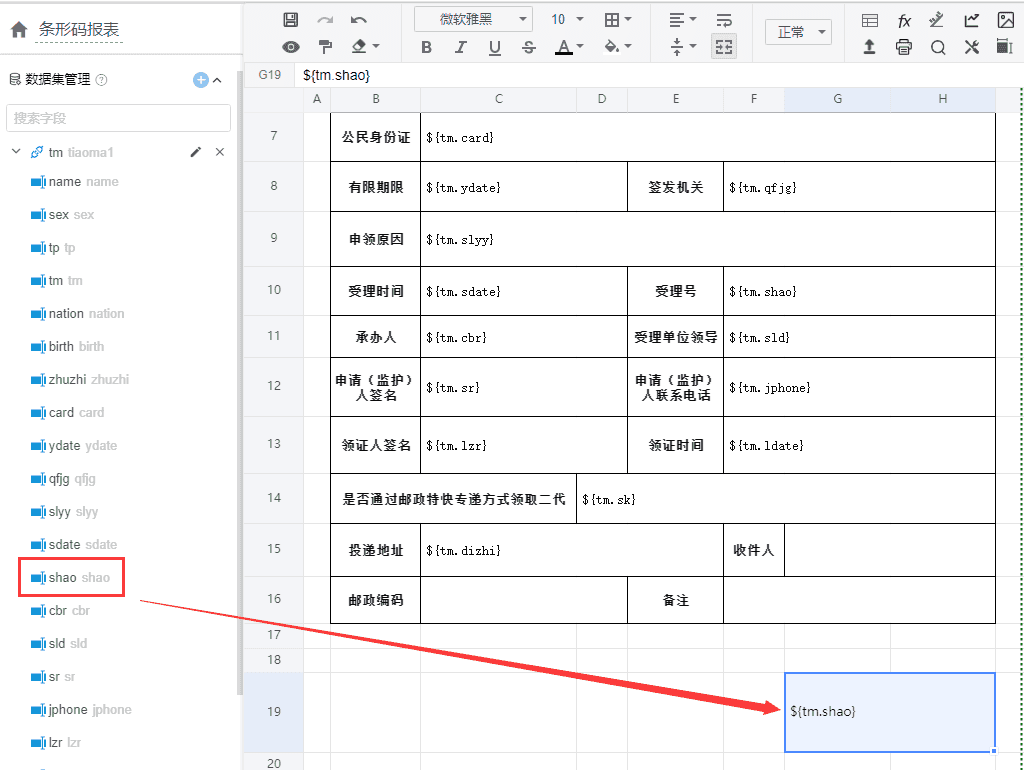Image resolution: width=1024 pixels, height=770 pixels.
Task: Add a new dataset with the plus button
Action: pos(200,80)
